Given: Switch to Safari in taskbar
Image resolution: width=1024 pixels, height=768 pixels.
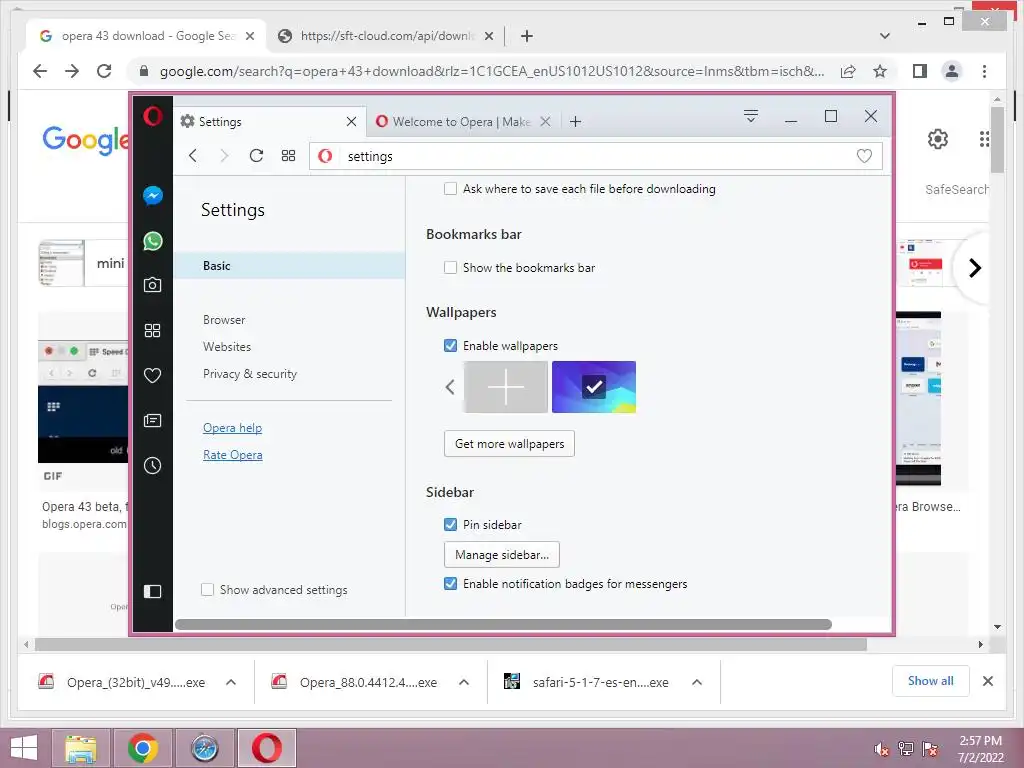Looking at the screenshot, I should coord(205,748).
